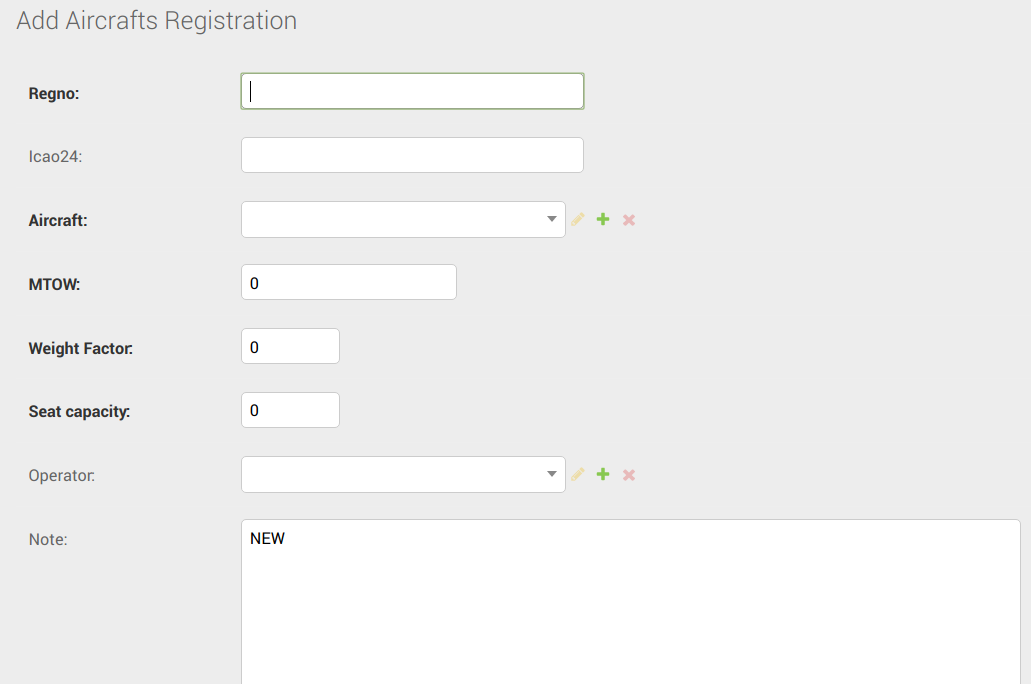Click the MTOW label
The height and width of the screenshot is (684, 1031).
(54, 284)
